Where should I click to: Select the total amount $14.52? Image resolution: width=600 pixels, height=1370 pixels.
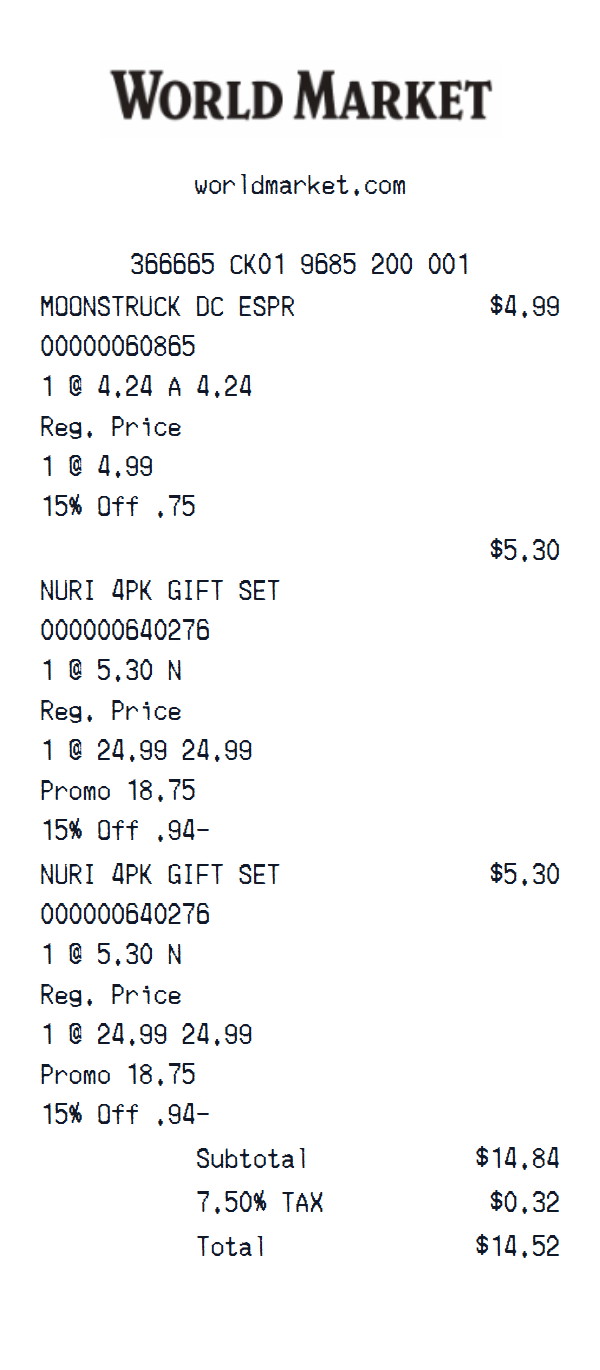tap(517, 1246)
